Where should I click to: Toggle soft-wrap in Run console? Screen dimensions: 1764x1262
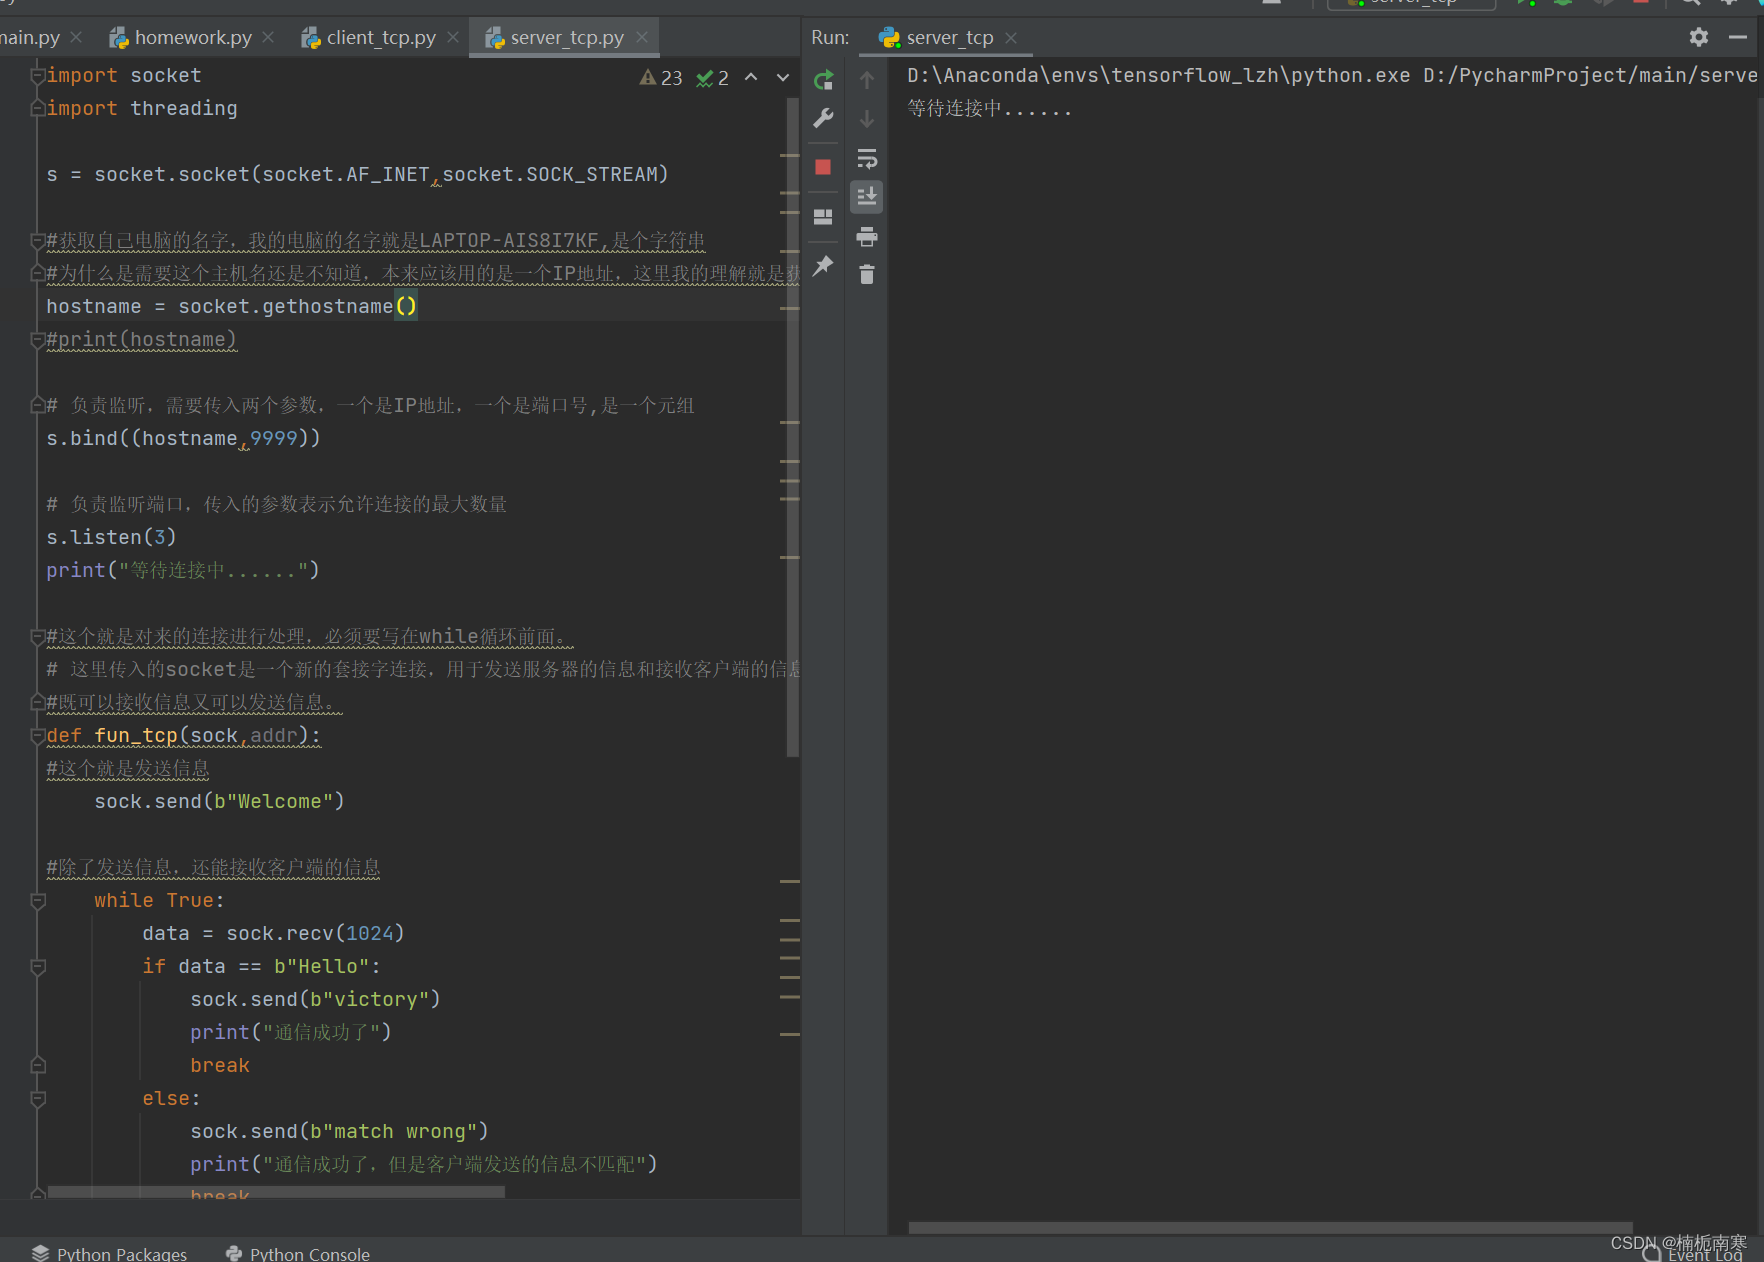(867, 158)
